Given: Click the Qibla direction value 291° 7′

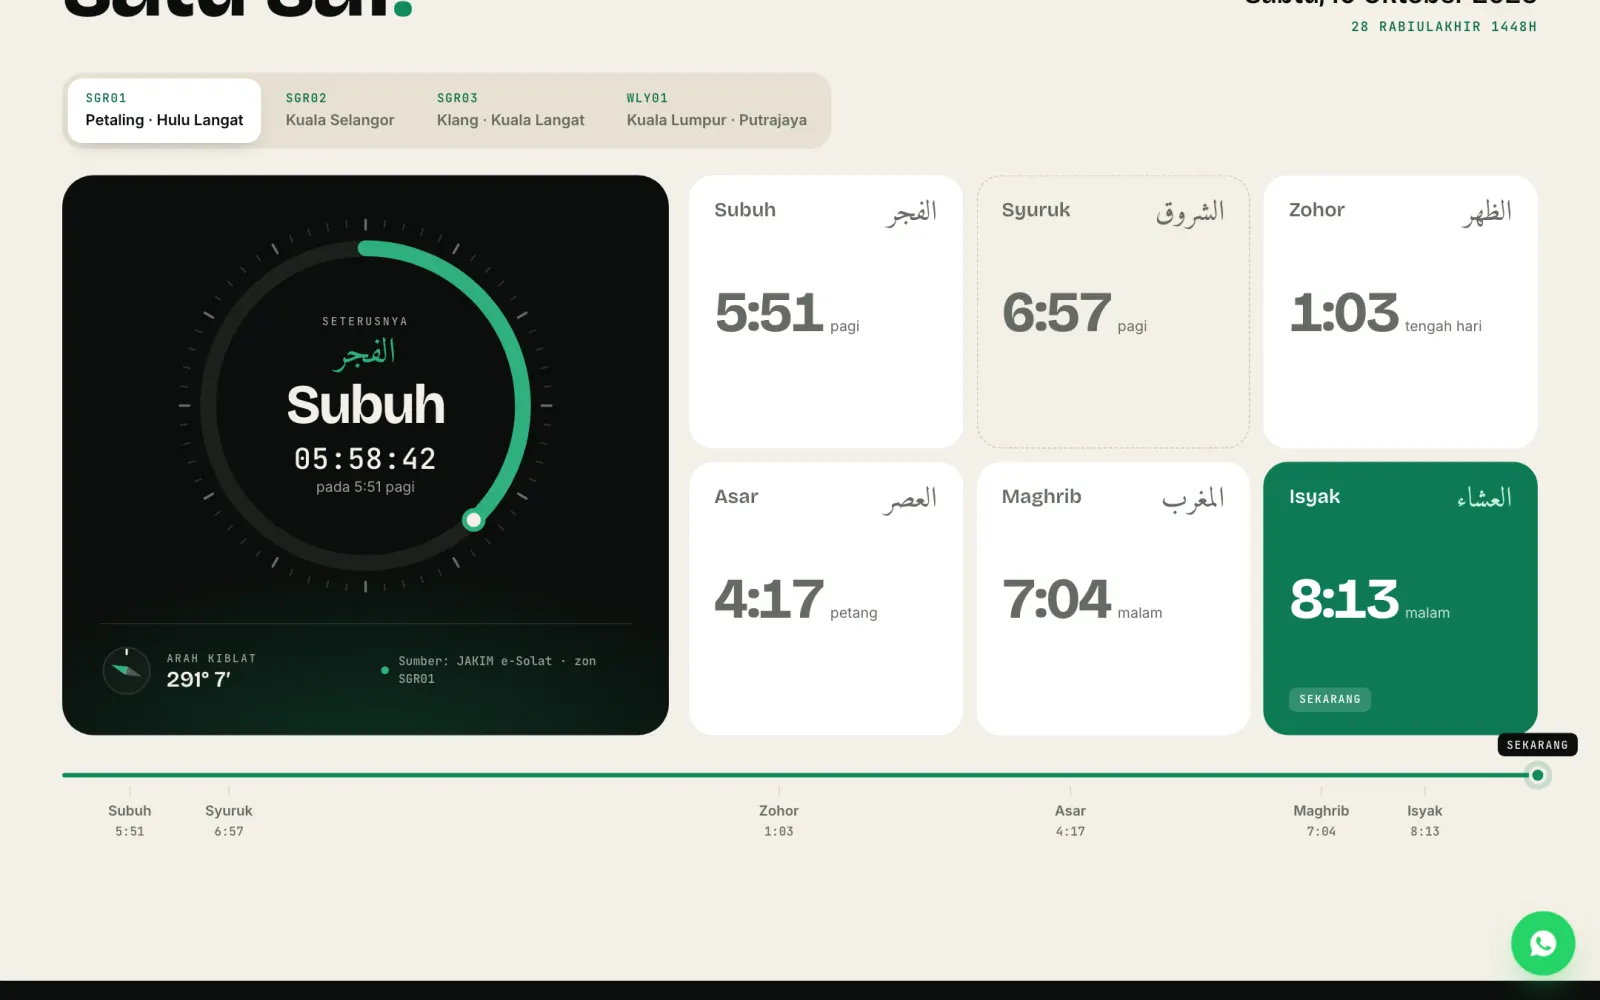Looking at the screenshot, I should (198, 680).
